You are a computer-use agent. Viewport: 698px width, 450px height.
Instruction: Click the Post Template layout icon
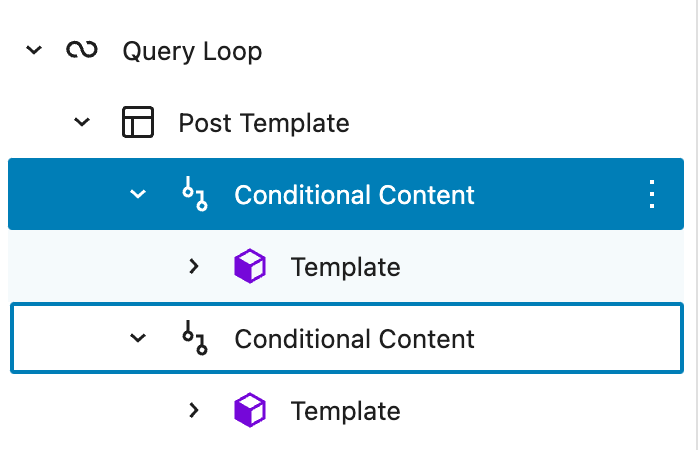click(138, 123)
